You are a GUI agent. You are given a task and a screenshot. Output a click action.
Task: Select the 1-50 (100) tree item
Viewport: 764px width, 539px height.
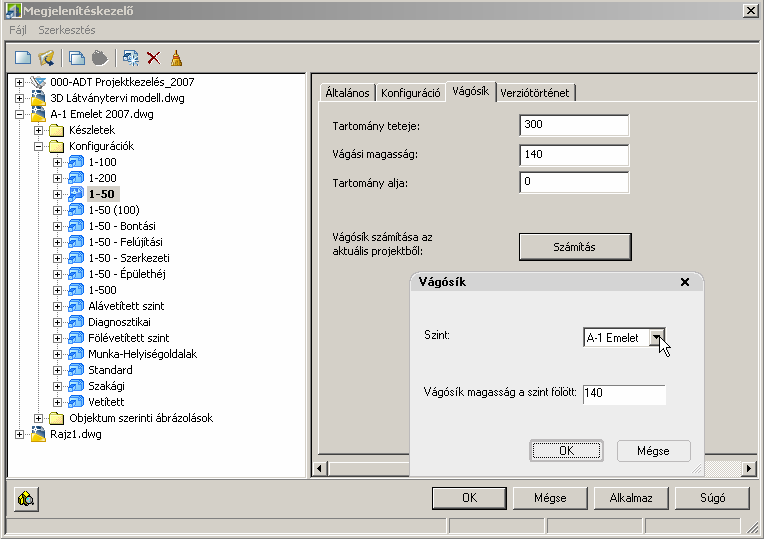[114, 210]
